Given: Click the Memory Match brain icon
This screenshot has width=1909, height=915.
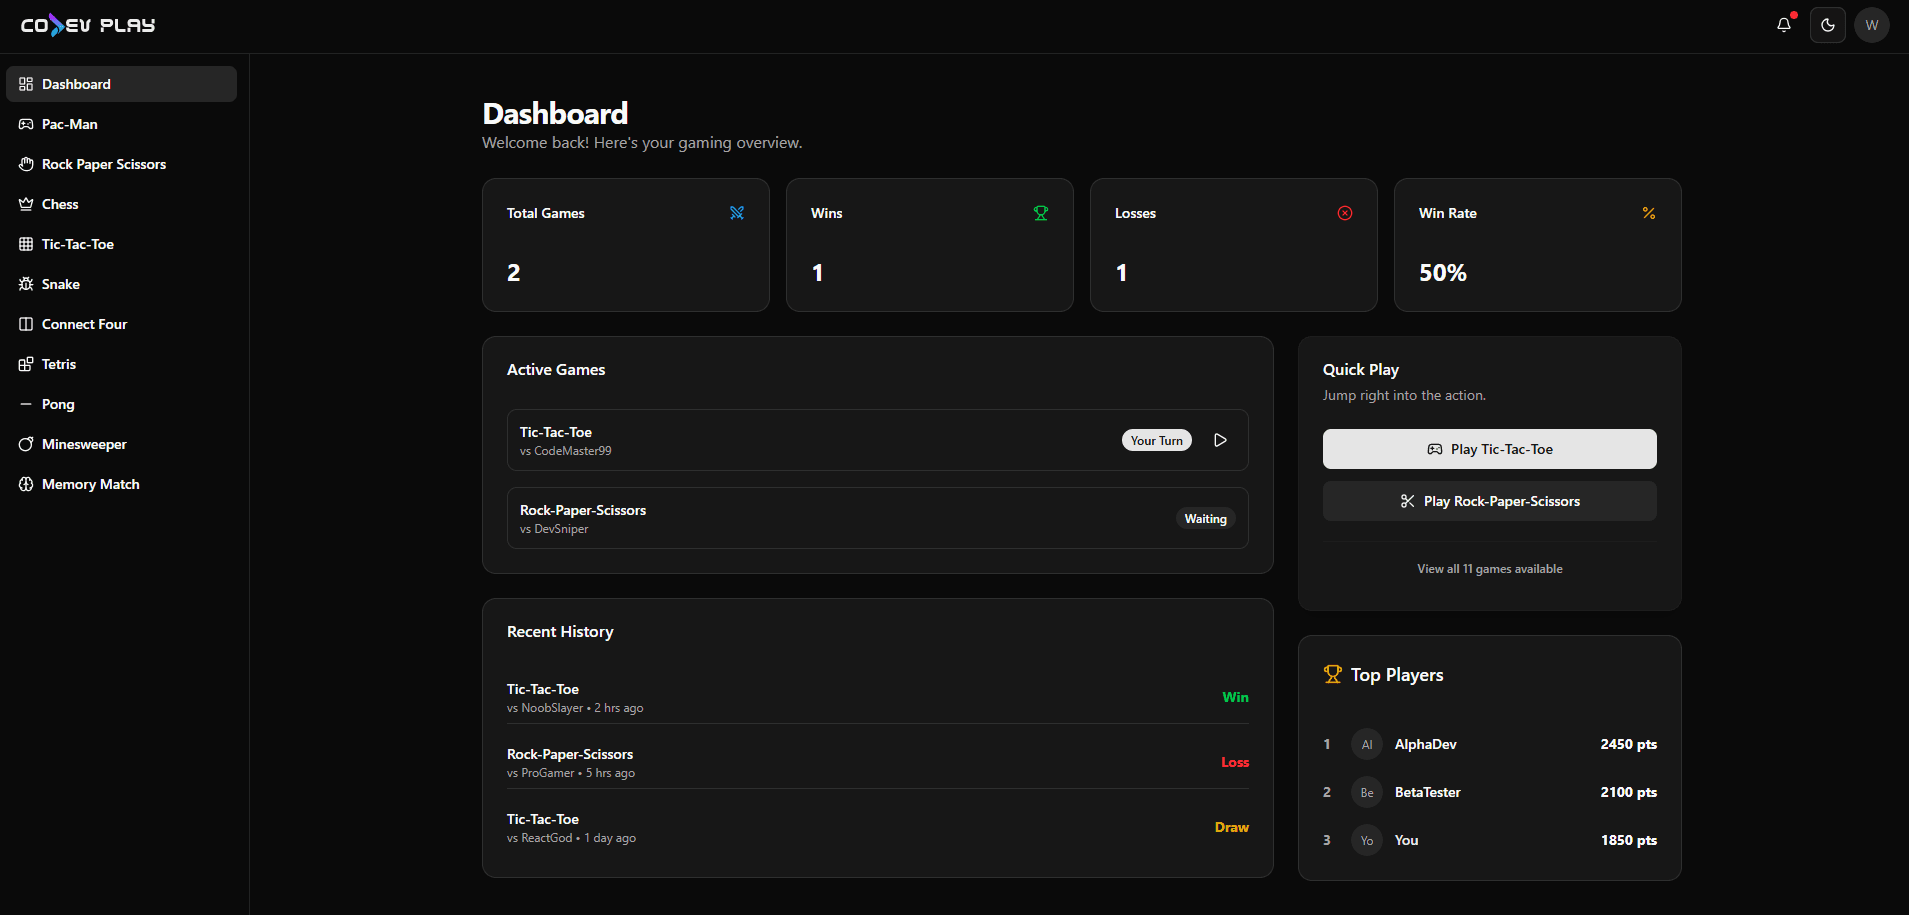Looking at the screenshot, I should pos(26,484).
